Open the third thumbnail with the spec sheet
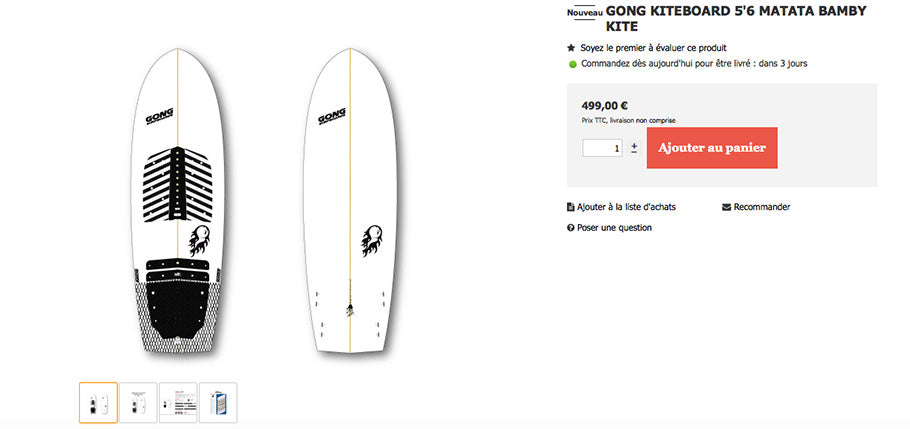Screen dimensions: 910x429 pyautogui.click(x=178, y=402)
